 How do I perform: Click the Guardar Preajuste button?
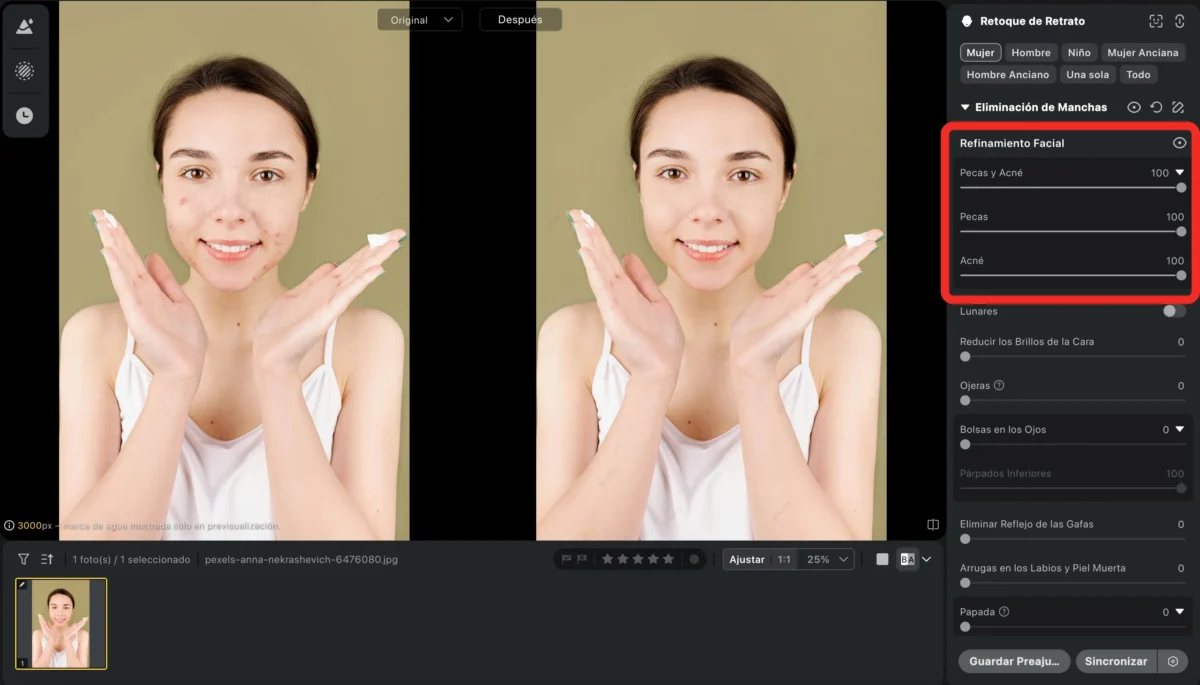point(1014,661)
